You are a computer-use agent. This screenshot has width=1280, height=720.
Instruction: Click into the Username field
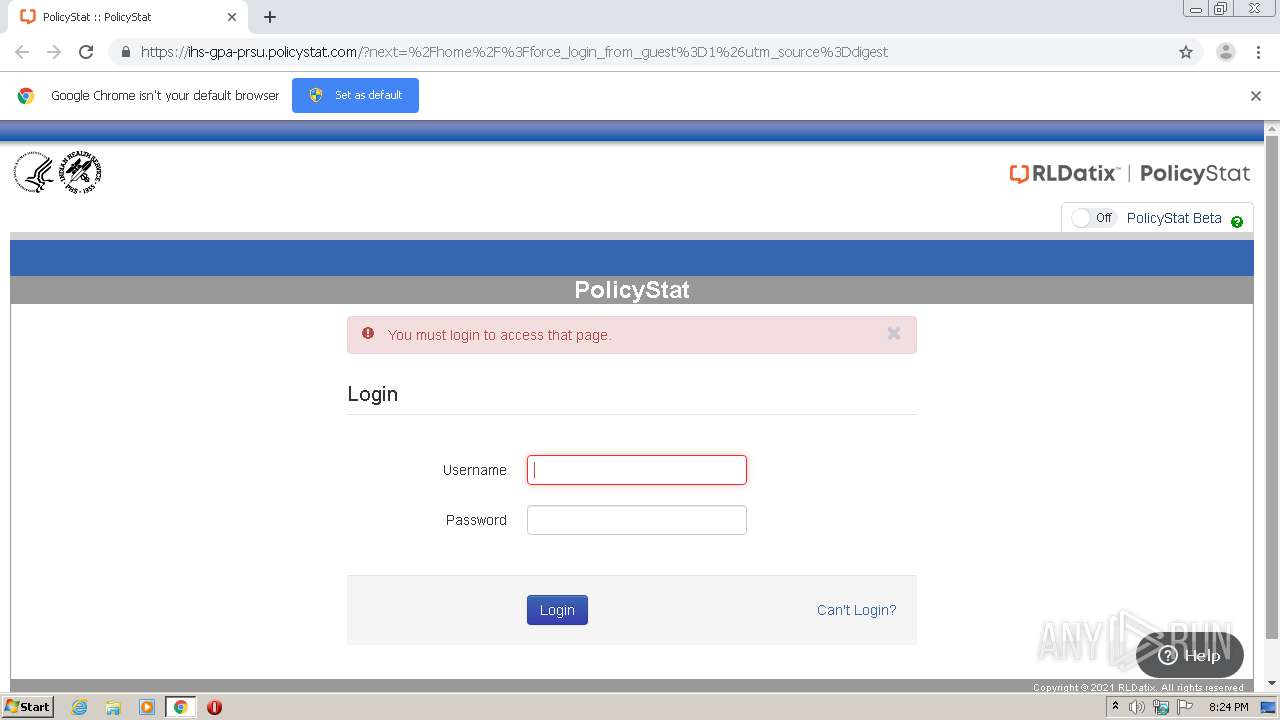pyautogui.click(x=637, y=470)
